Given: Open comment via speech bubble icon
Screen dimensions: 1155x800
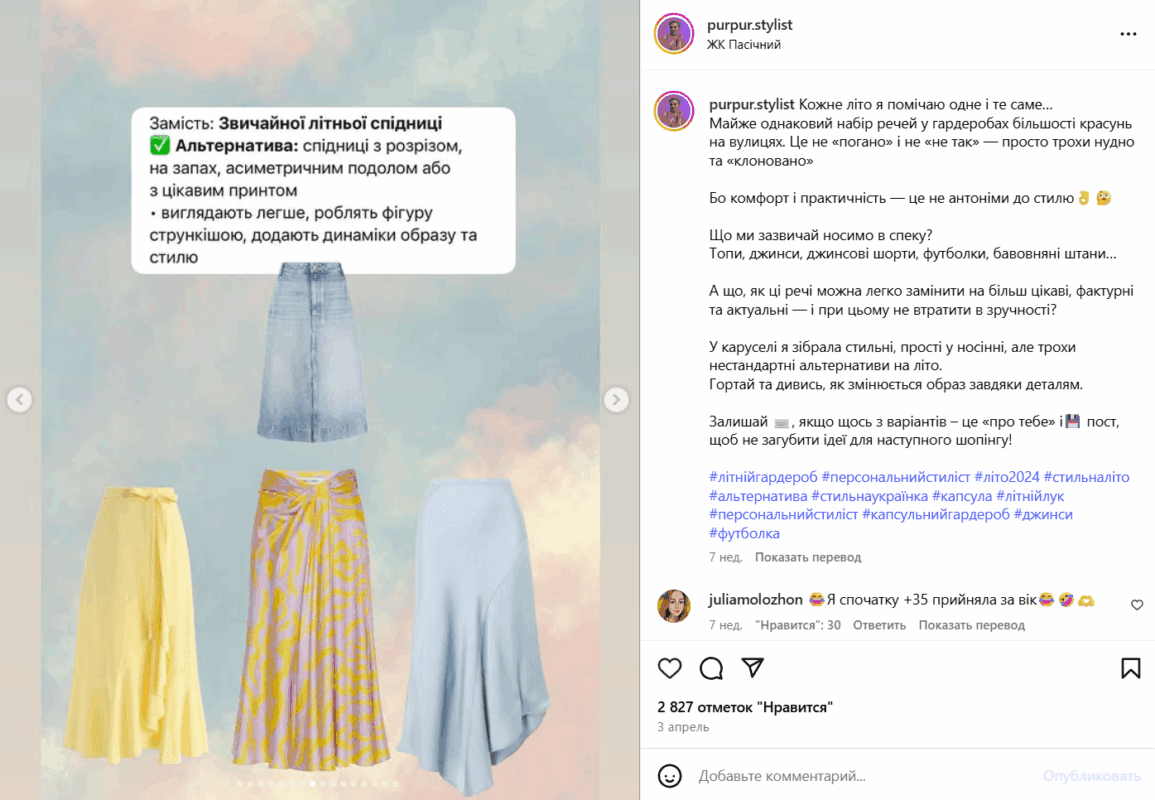Looking at the screenshot, I should point(711,668).
